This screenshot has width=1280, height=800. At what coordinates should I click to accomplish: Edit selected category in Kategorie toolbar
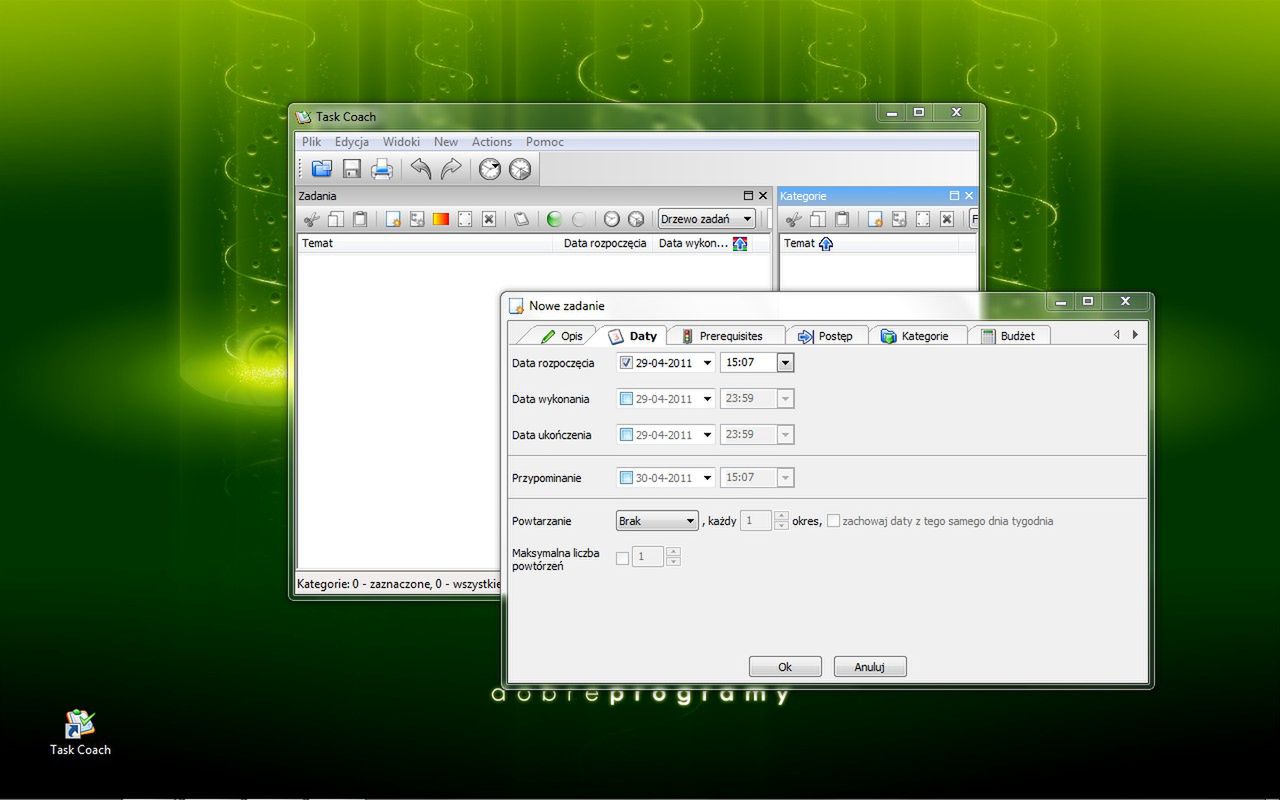[x=923, y=219]
